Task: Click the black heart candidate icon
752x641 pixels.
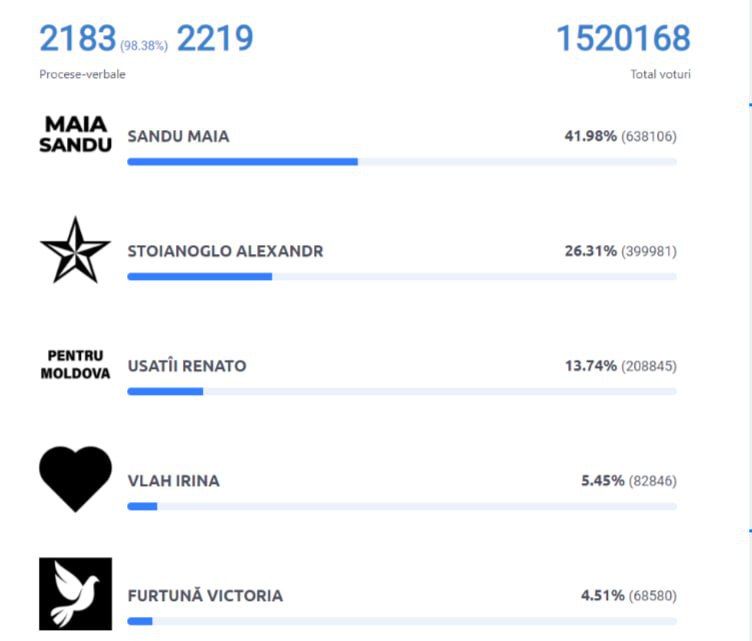Action: [75, 479]
